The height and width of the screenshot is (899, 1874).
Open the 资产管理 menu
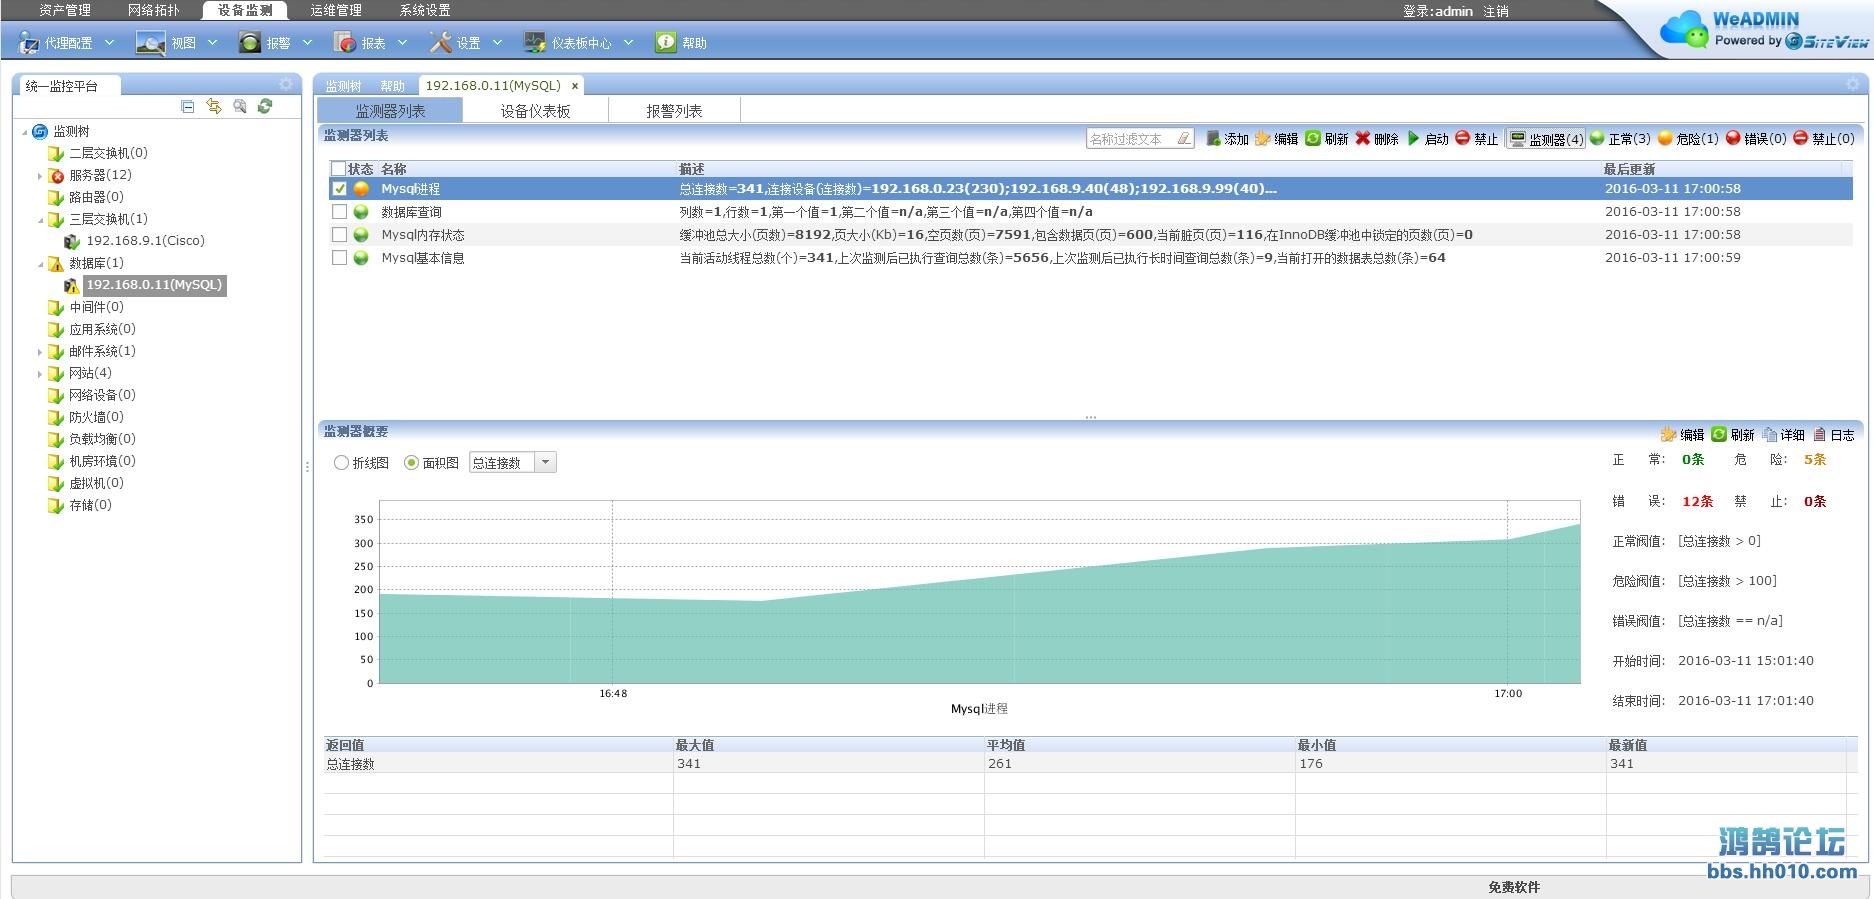[65, 10]
